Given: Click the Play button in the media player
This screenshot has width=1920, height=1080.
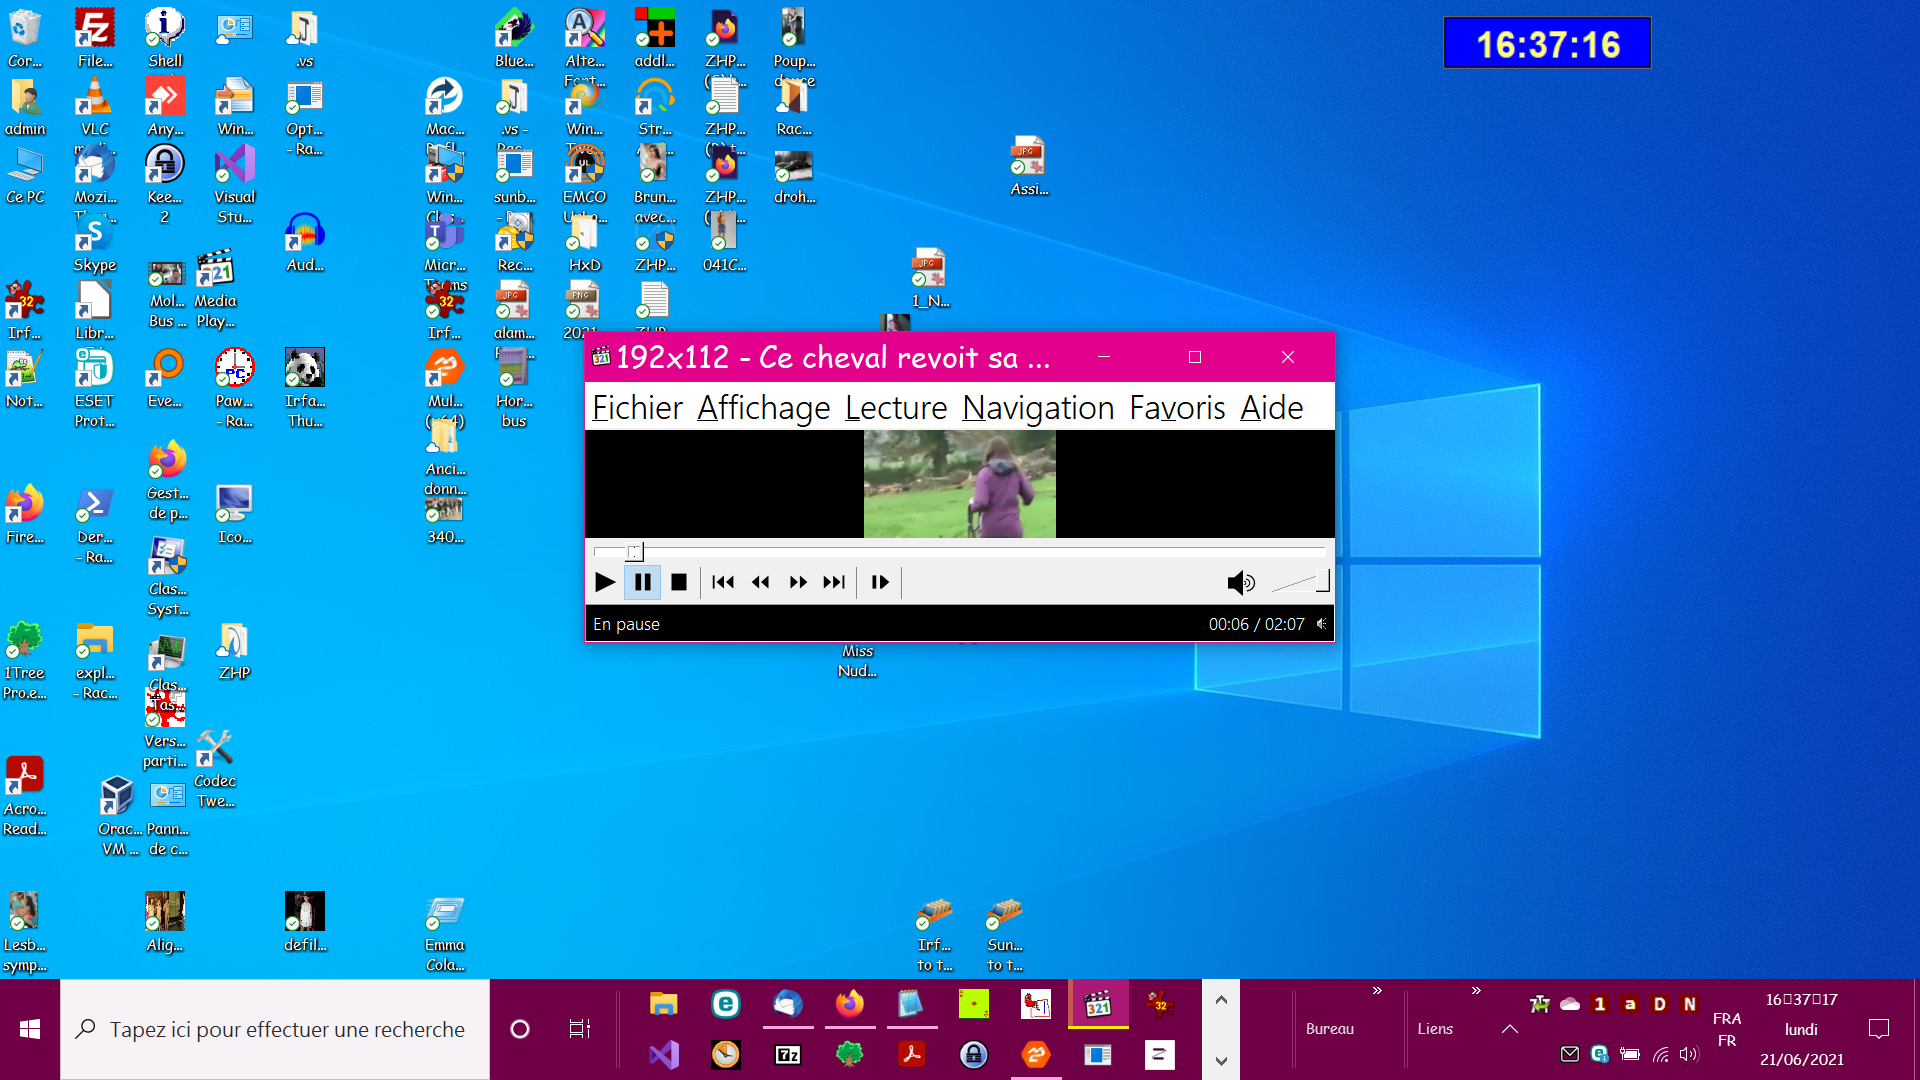Looking at the screenshot, I should [604, 582].
